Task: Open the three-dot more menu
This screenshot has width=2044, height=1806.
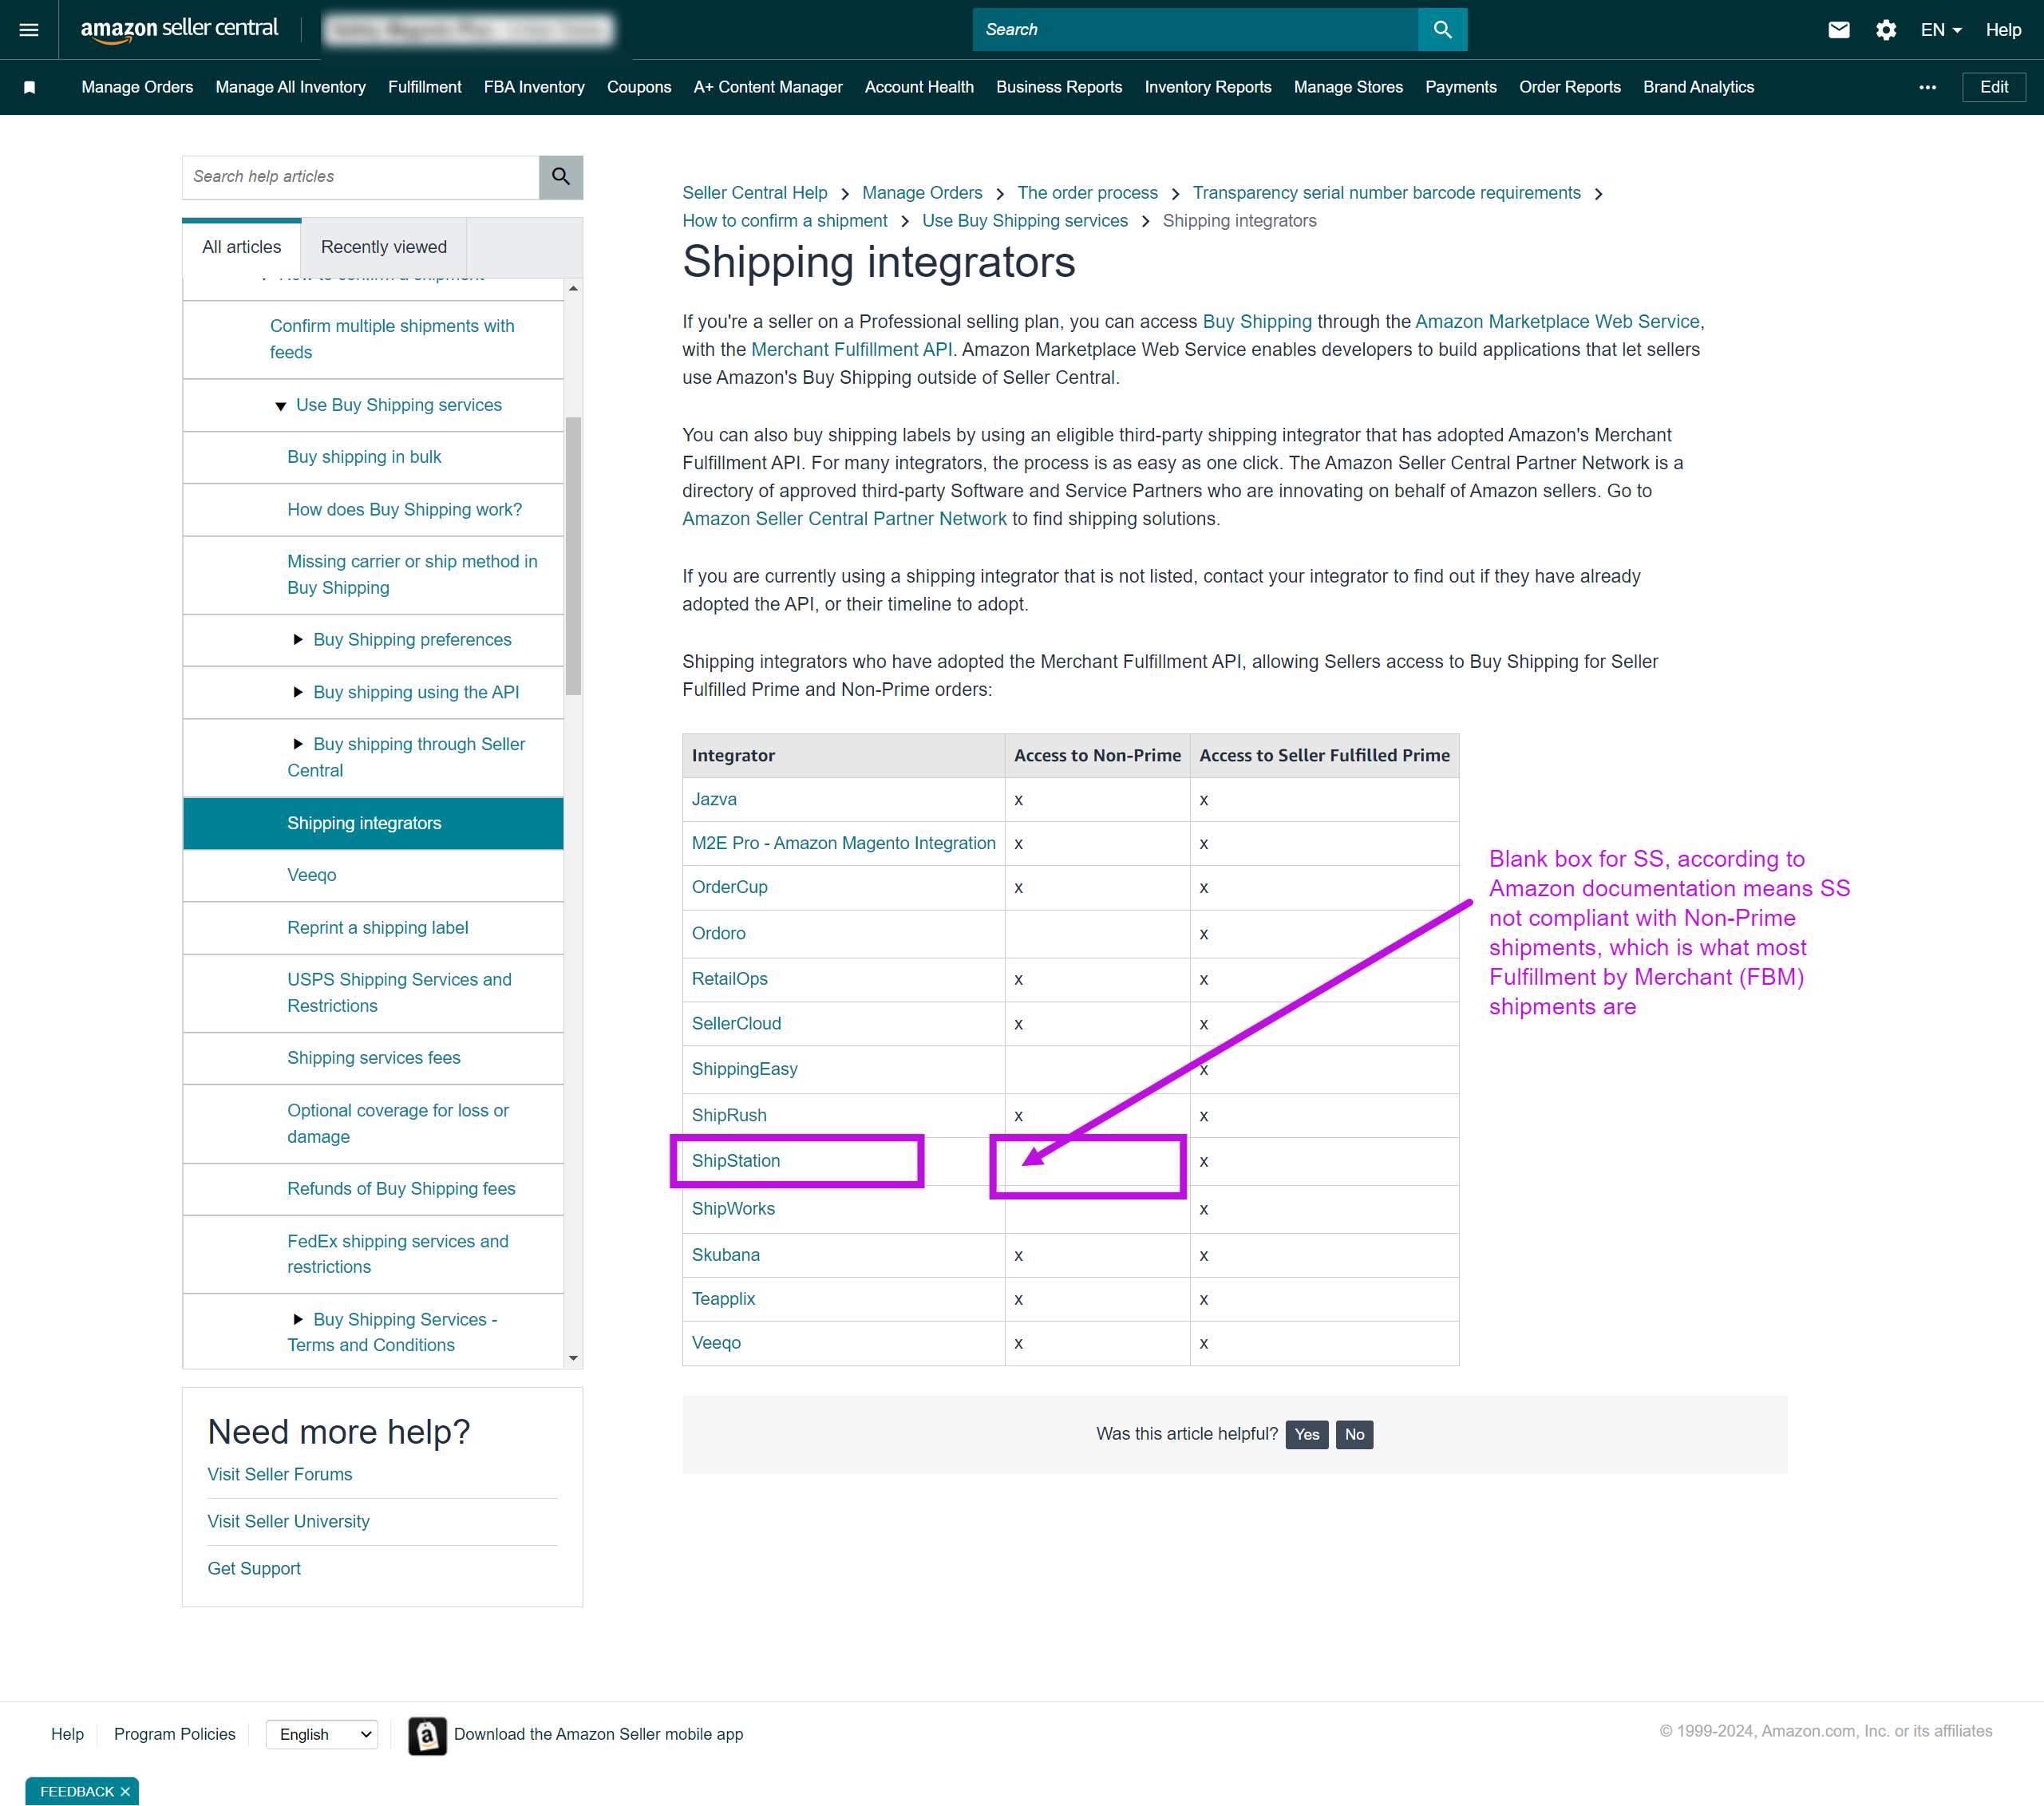Action: point(1927,88)
